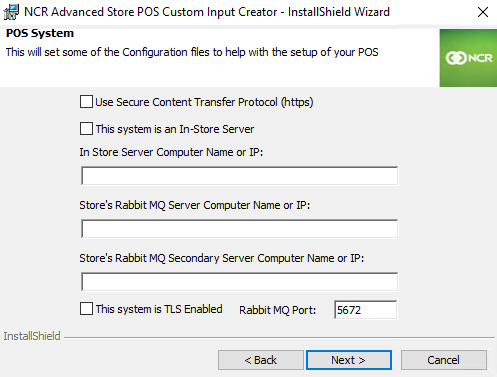Close the InstallShield Wizard window
Image resolution: width=497 pixels, height=377 pixels.
pos(482,12)
